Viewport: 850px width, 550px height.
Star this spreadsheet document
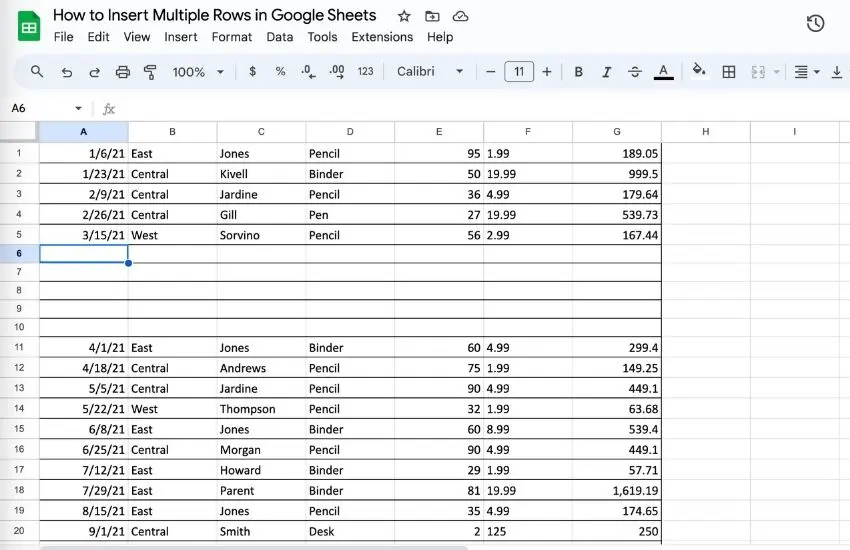404,16
